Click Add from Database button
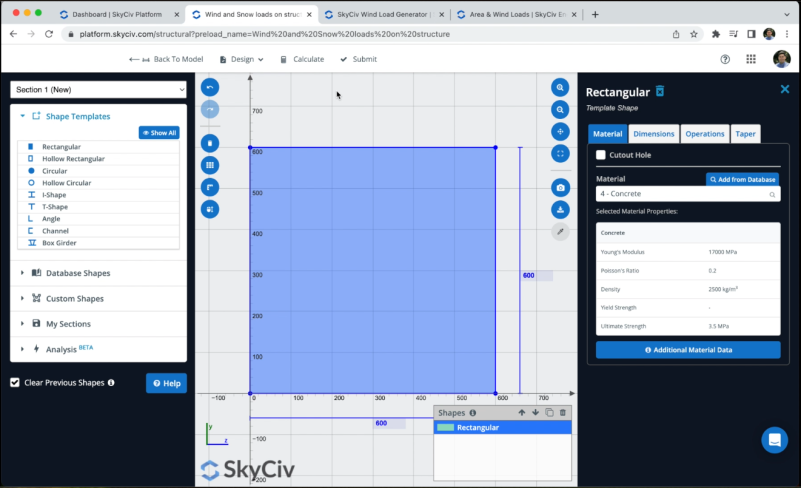 [742, 179]
